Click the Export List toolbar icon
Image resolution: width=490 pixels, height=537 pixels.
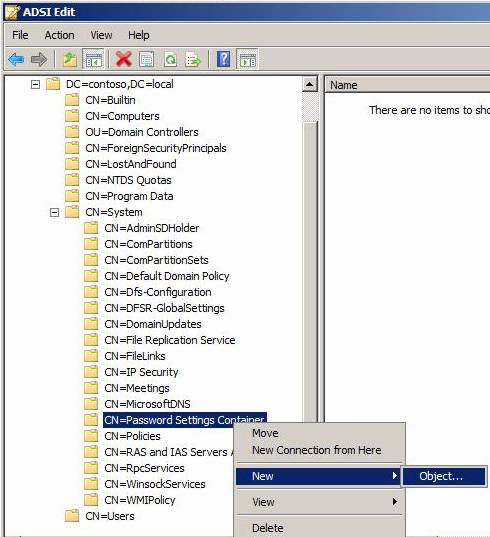tap(193, 60)
